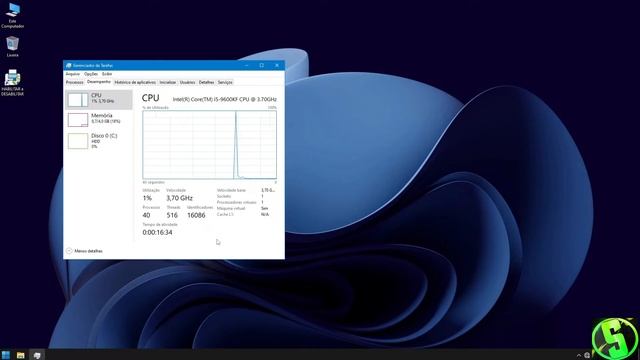Open File Explorer from the taskbar
This screenshot has width=640, height=360.
pos(20,355)
